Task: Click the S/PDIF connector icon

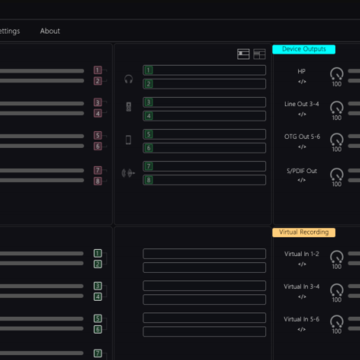Action: 128,173
